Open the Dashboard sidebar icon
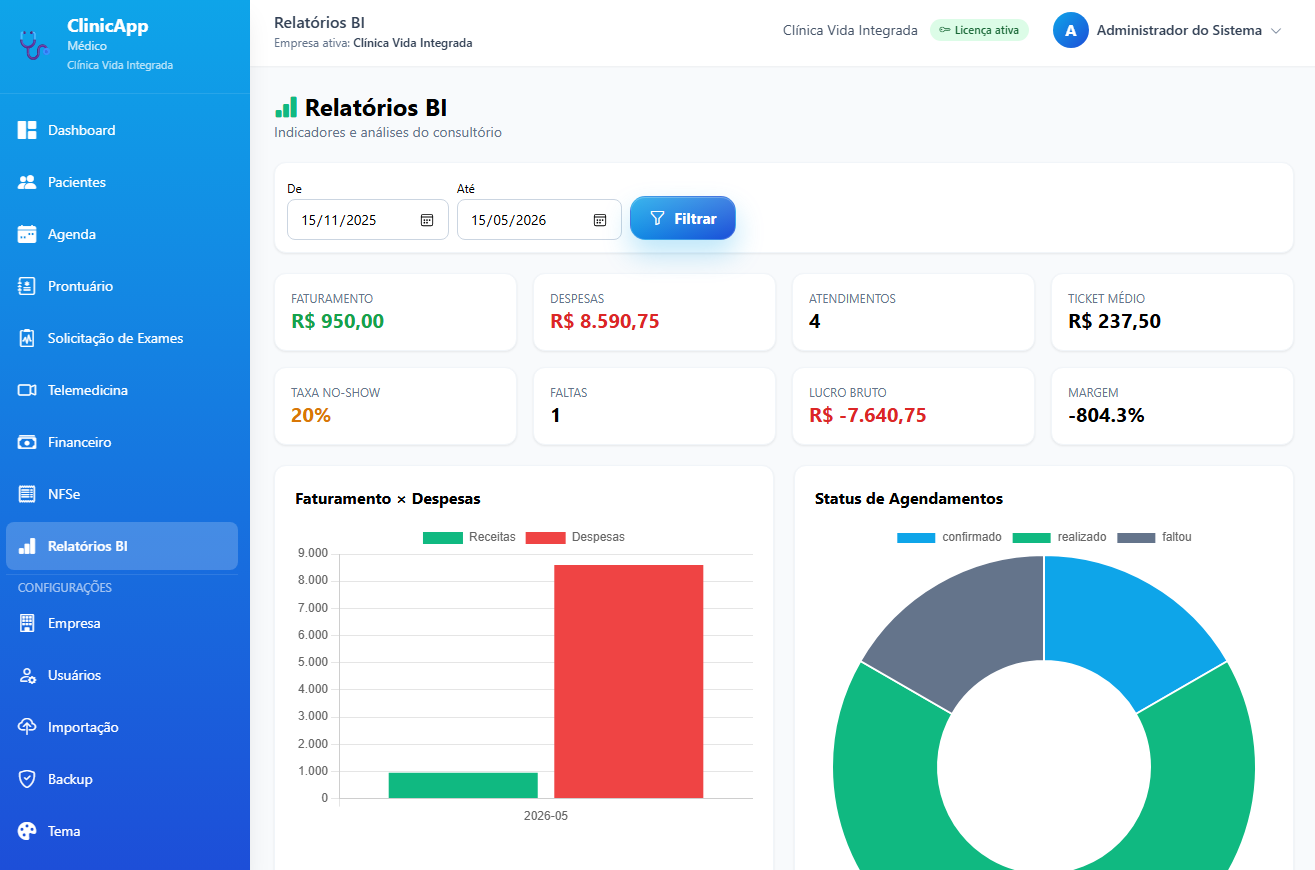This screenshot has width=1315, height=870. (27, 130)
